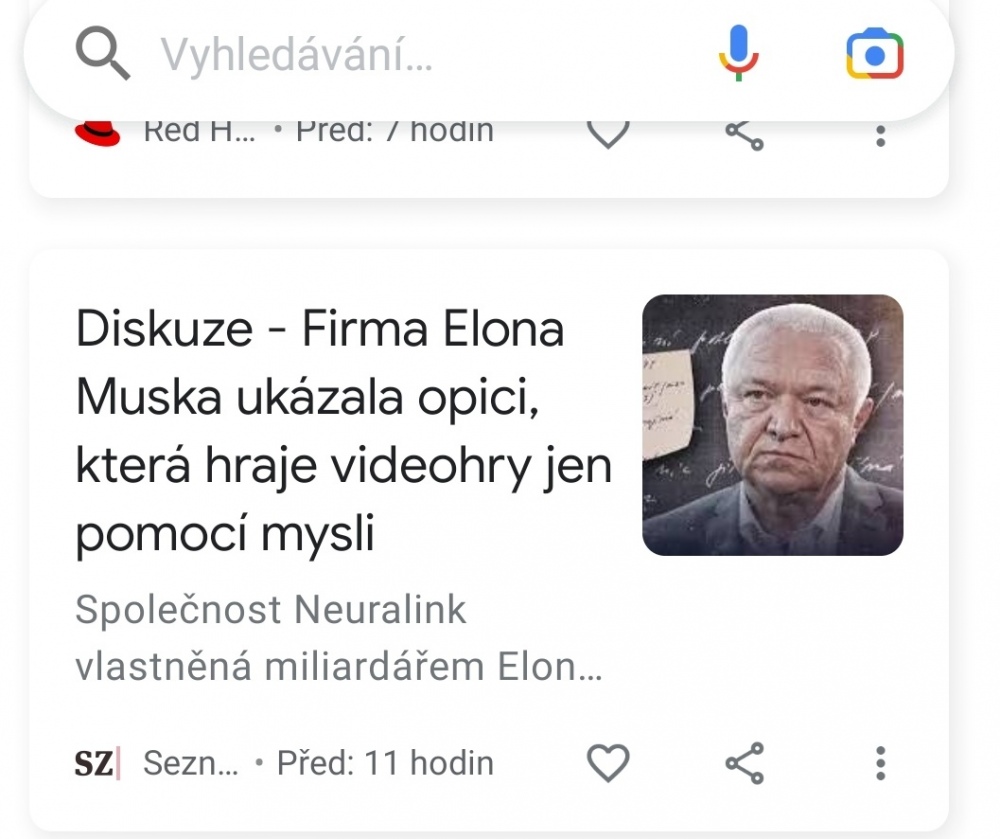Open more options for Red Hat card

pyautogui.click(x=880, y=135)
